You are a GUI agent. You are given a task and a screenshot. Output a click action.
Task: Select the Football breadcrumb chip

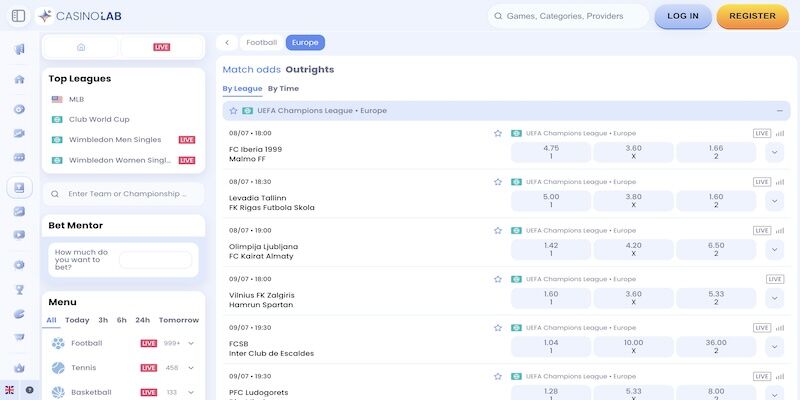pos(262,43)
